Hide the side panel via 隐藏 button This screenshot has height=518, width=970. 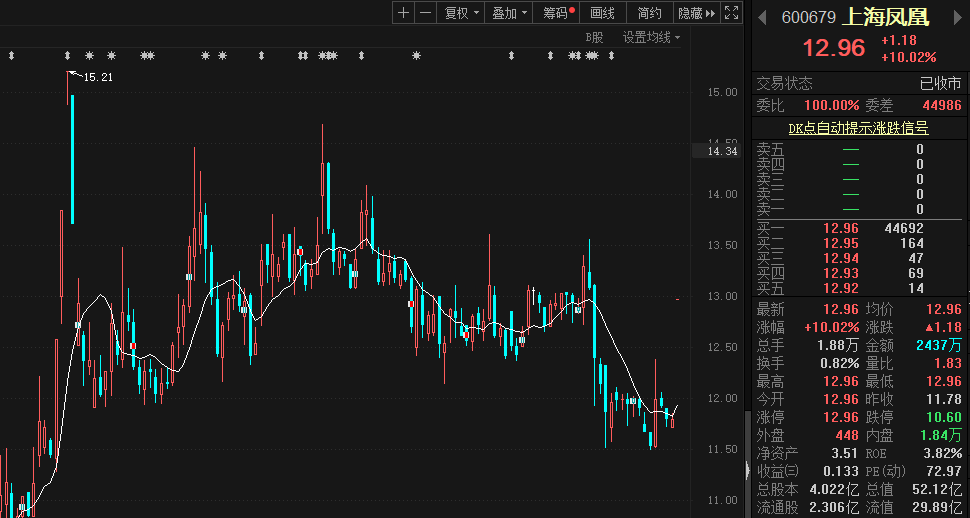coord(696,13)
